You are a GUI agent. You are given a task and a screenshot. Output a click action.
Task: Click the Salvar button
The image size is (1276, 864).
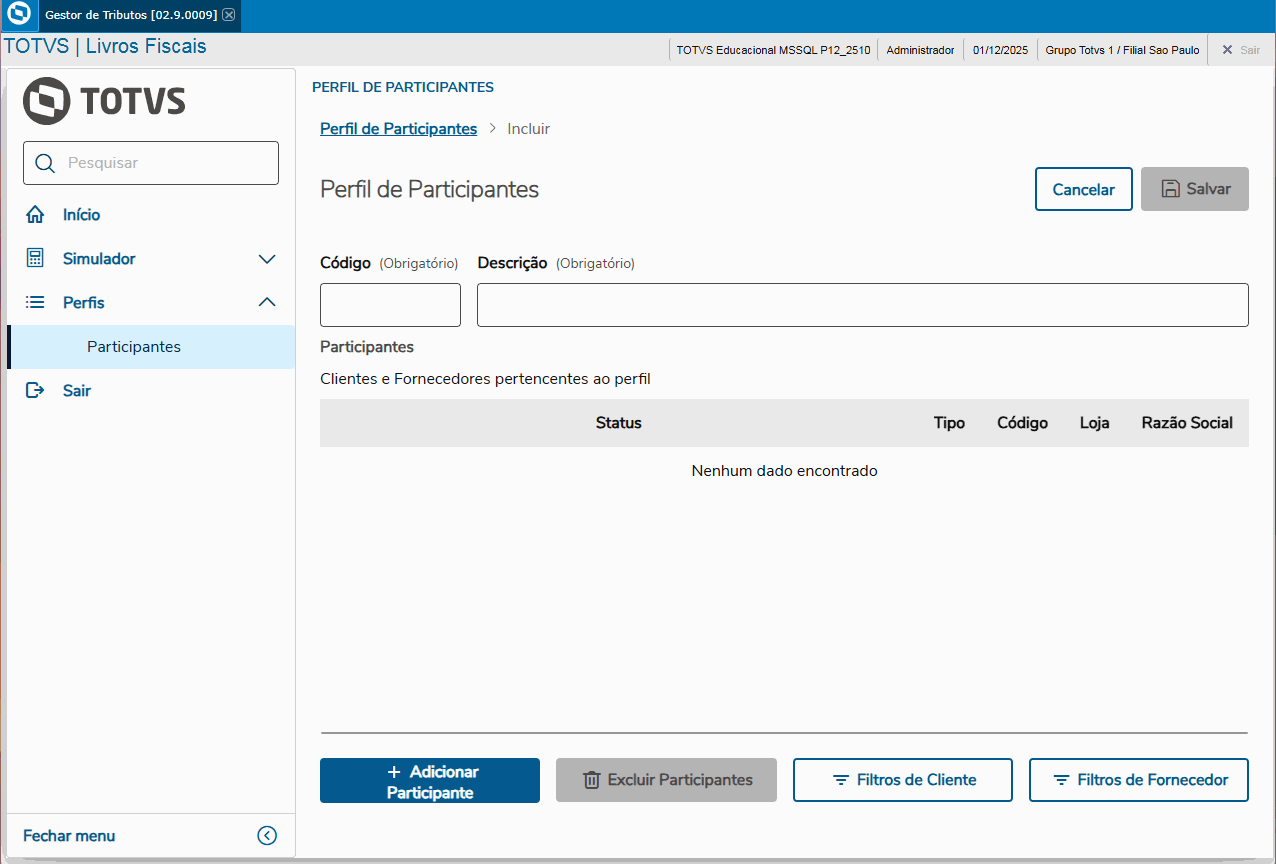pyautogui.click(x=1195, y=189)
